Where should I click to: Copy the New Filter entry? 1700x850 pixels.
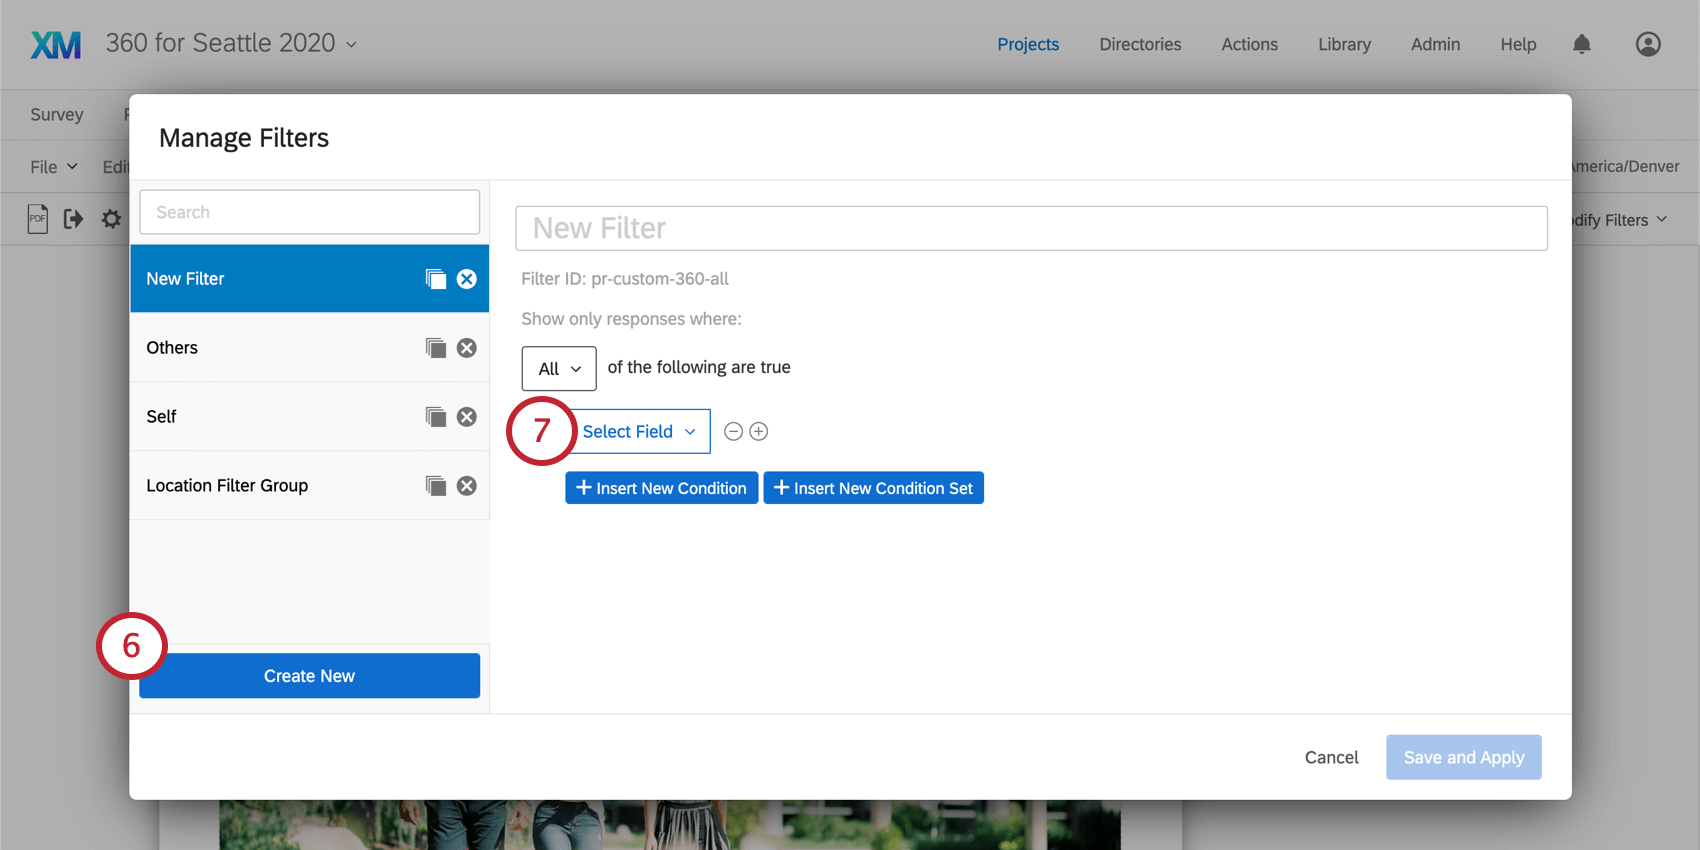(x=436, y=279)
